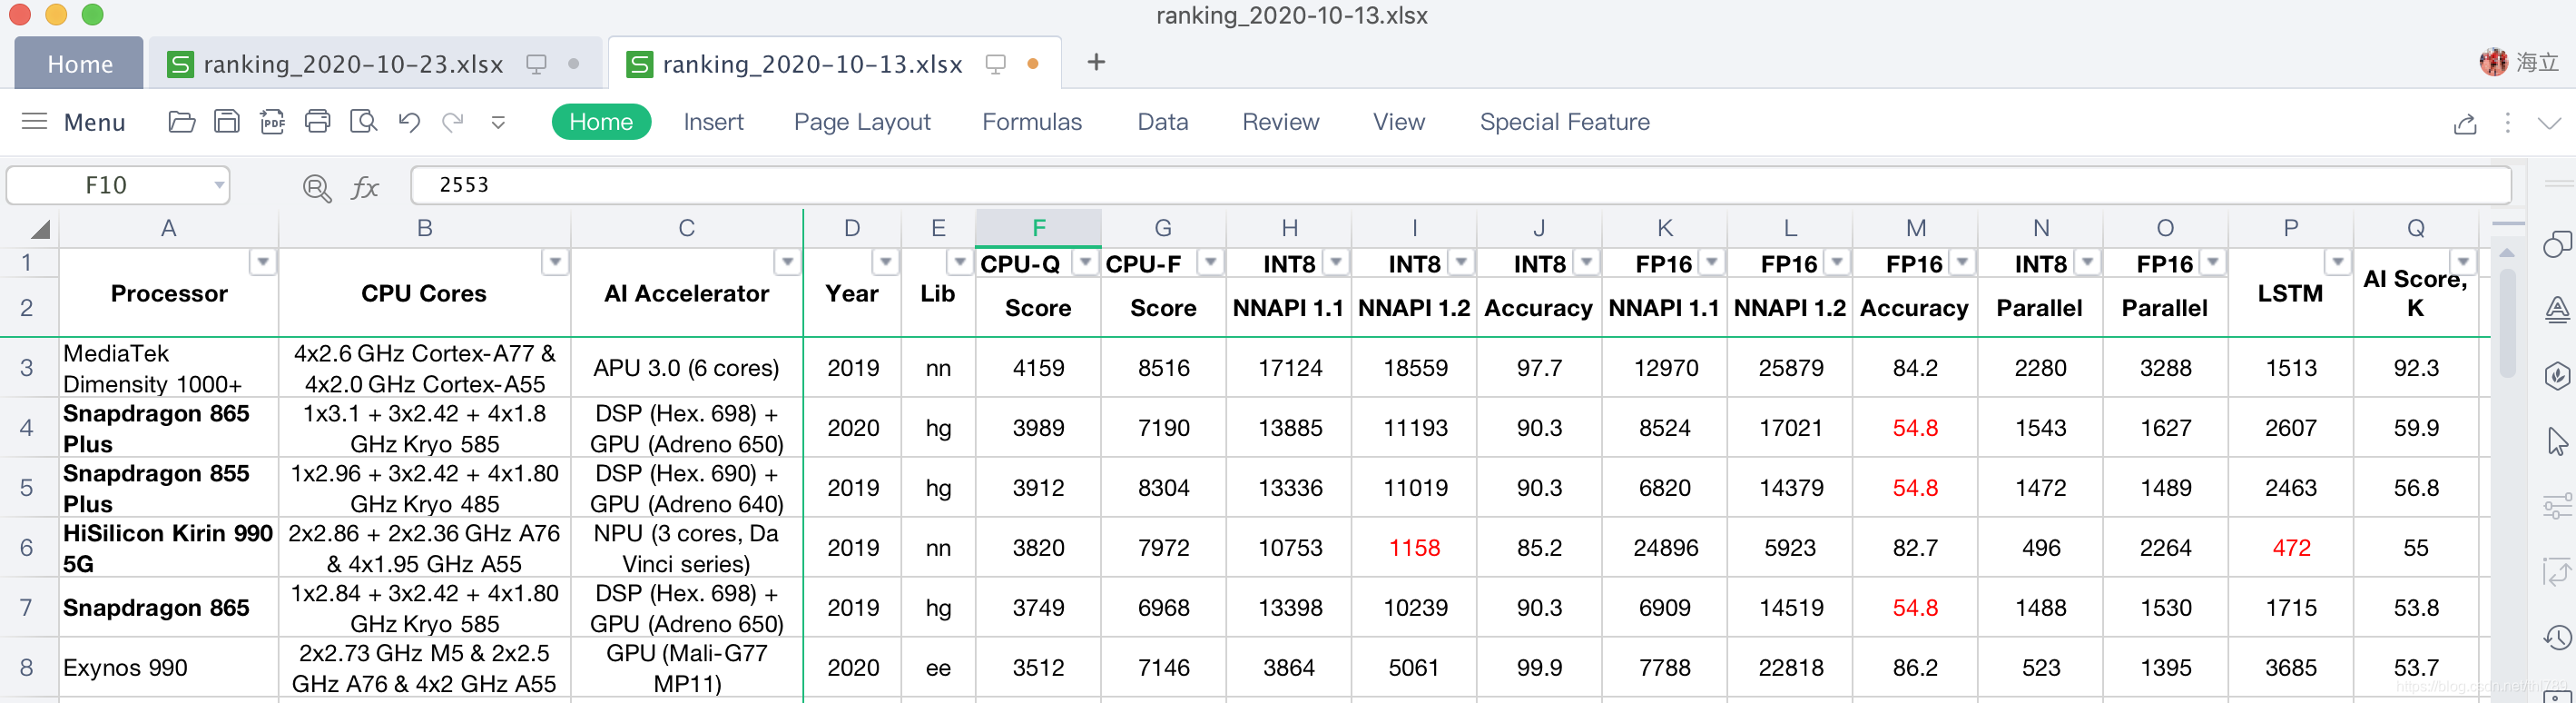Open the properties sliders sidebar icon

[2557, 507]
